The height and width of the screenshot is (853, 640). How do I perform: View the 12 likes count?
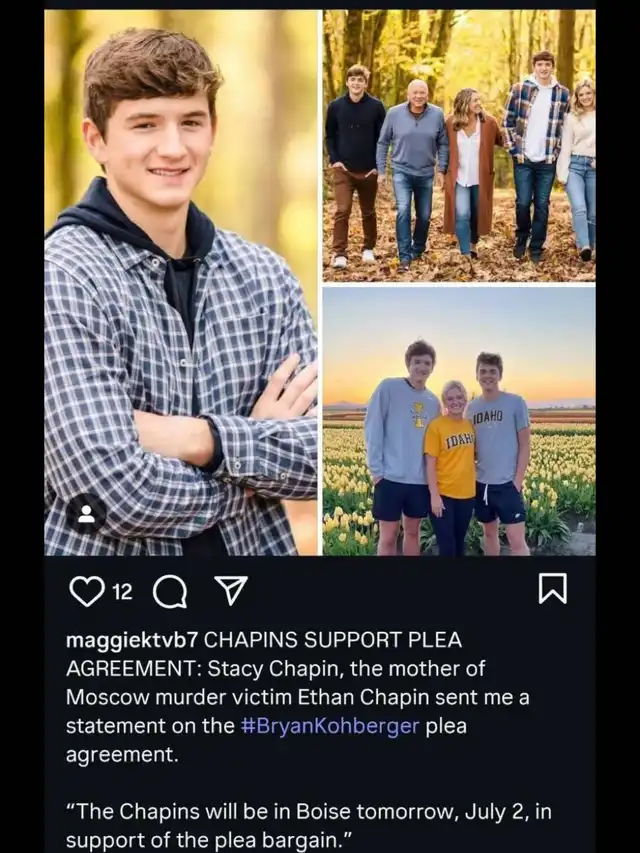pyautogui.click(x=122, y=592)
